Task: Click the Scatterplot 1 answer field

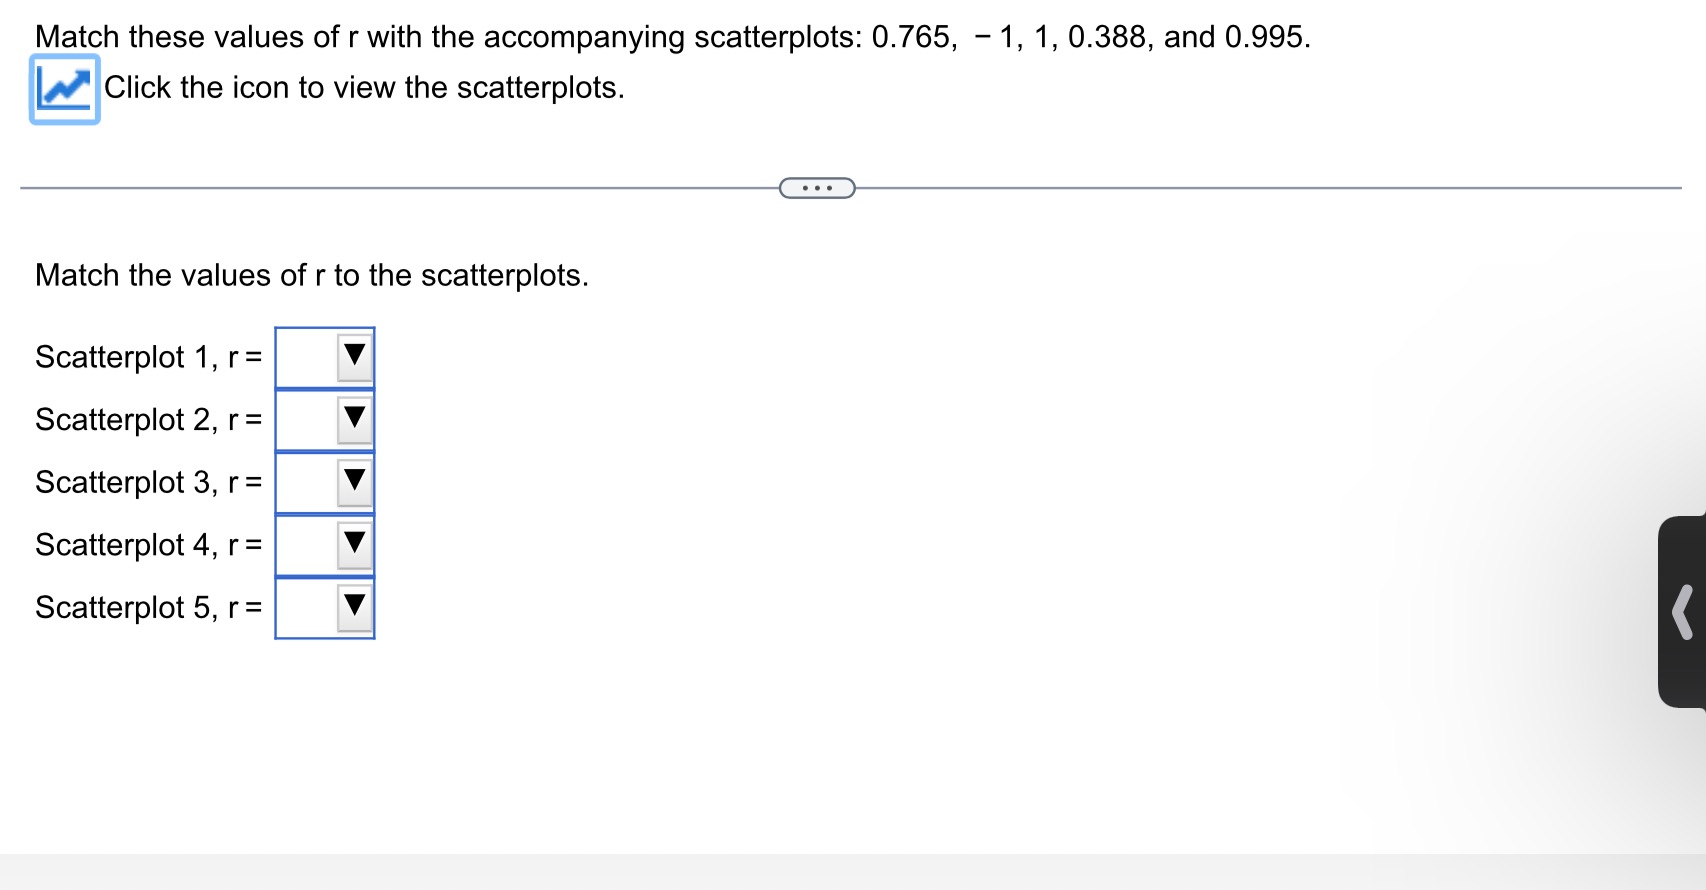Action: 310,358
